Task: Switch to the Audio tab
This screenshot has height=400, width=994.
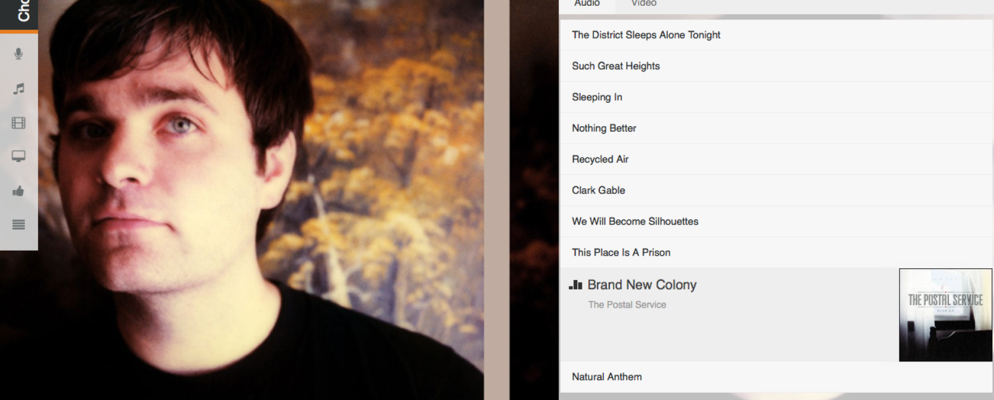Action: 587,4
